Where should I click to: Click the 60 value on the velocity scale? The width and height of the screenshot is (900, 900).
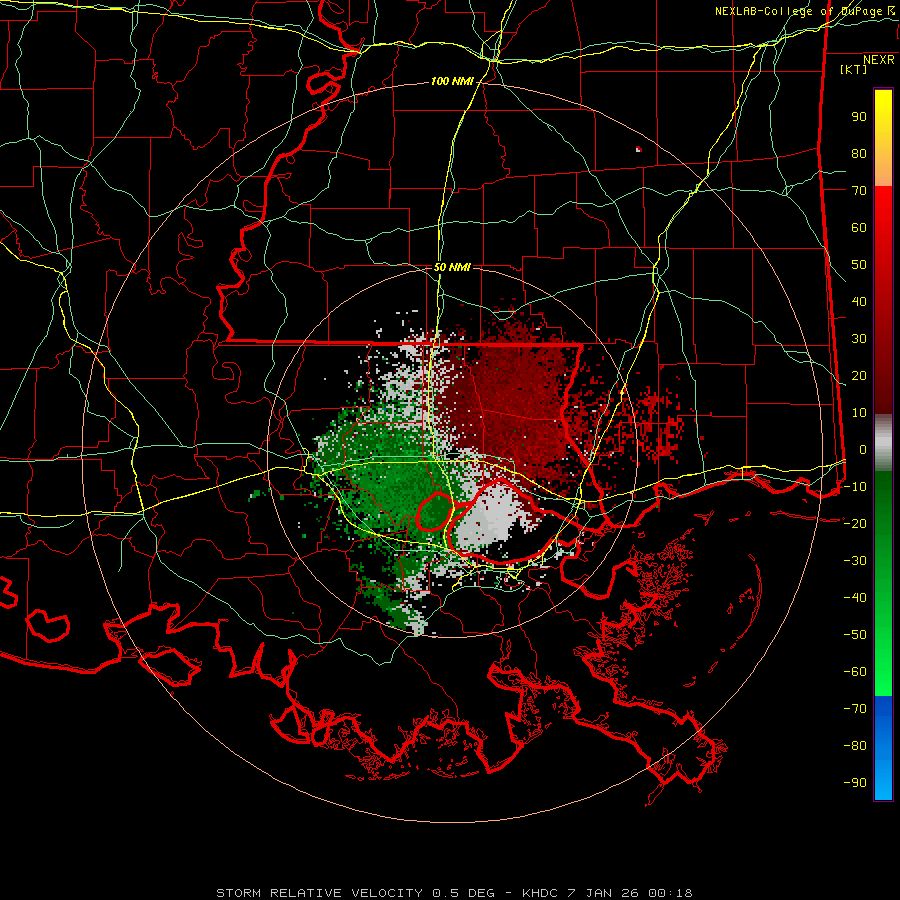pos(859,228)
